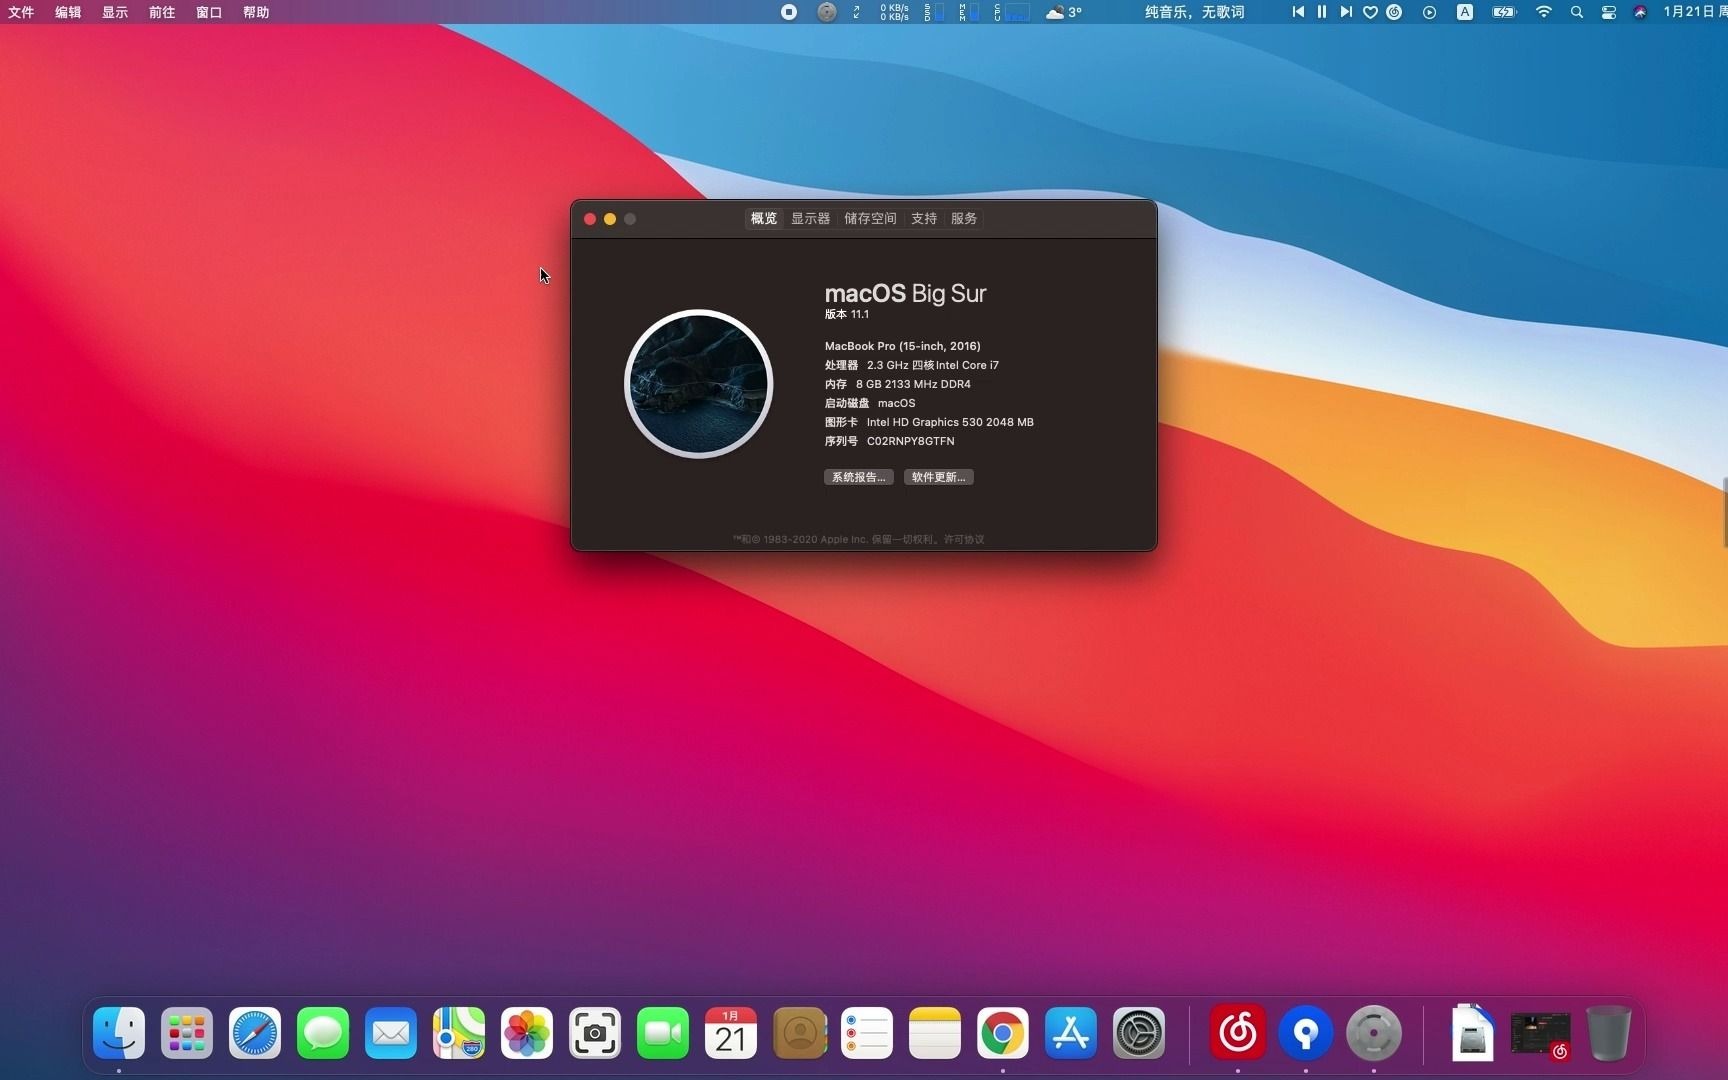Open the App Store in Dock
This screenshot has height=1080, width=1728.
click(1071, 1033)
